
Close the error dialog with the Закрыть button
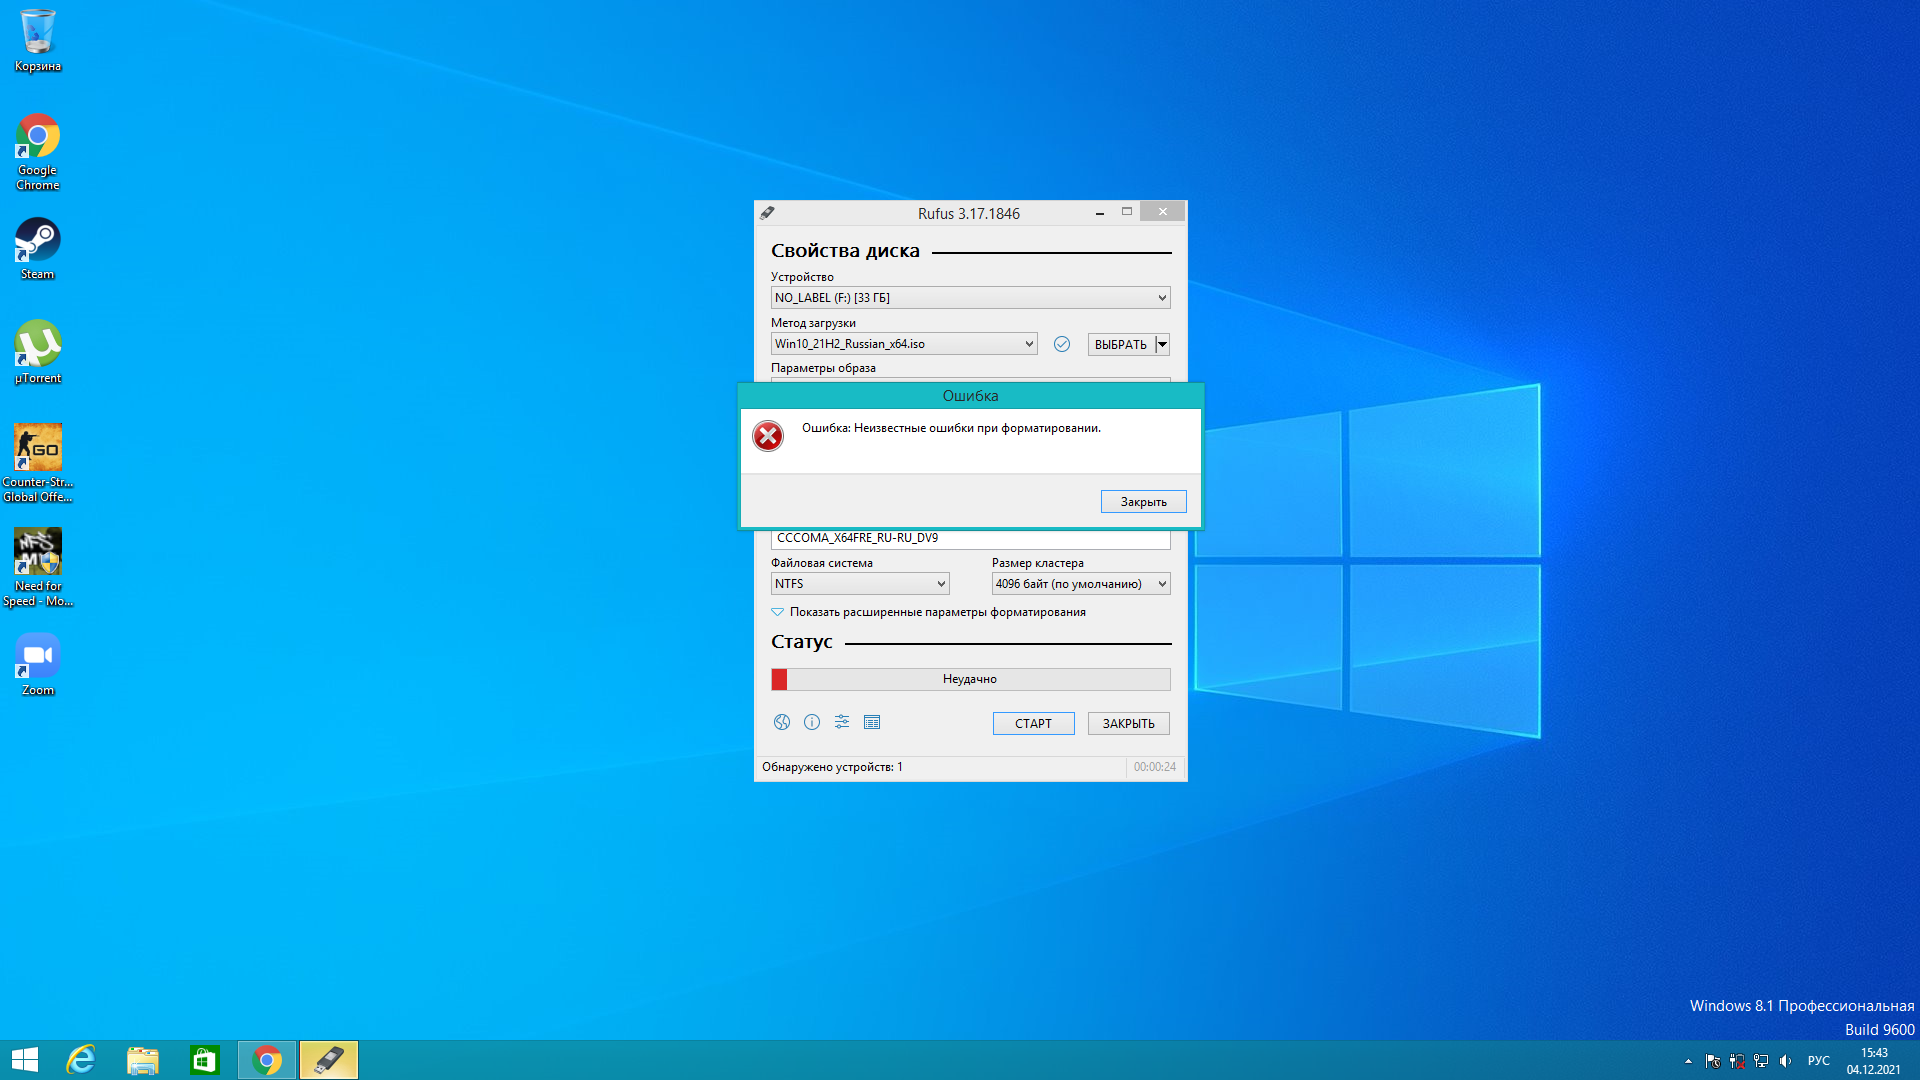[x=1143, y=502]
